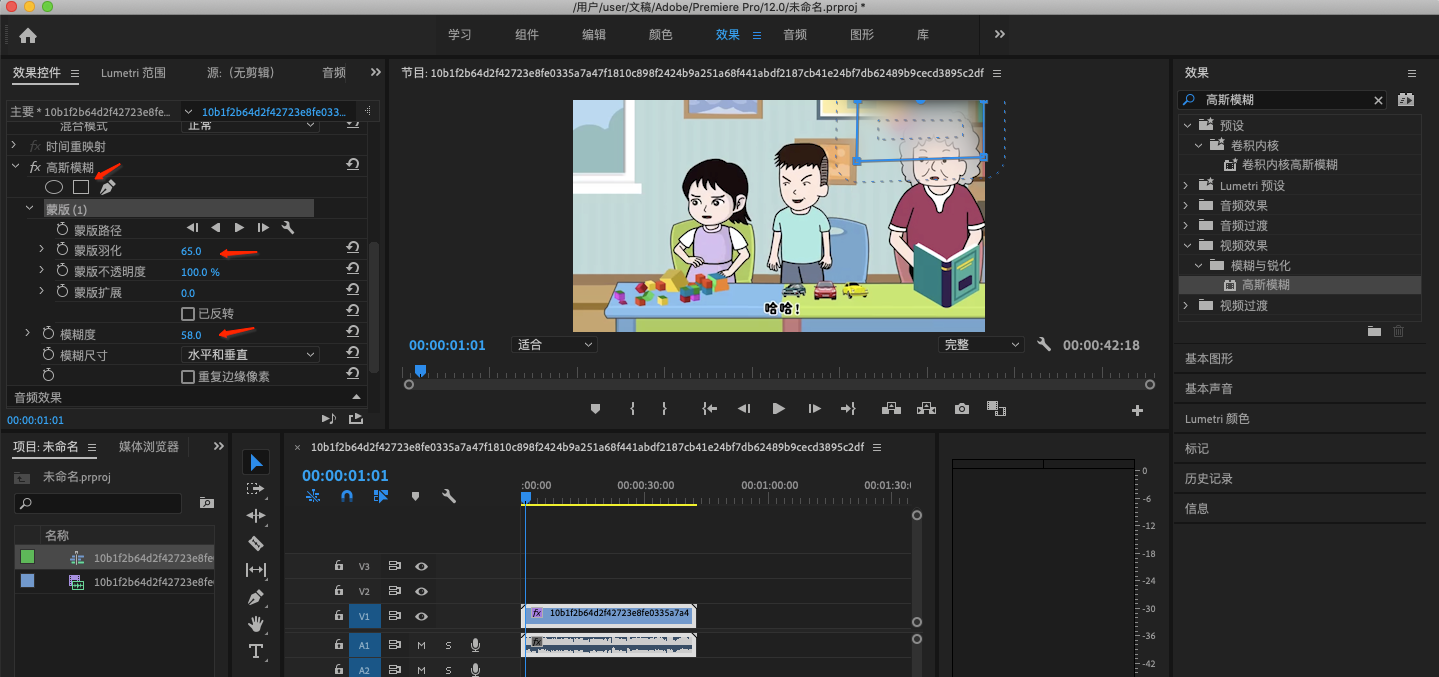Select the free-draw bezier pen mask tool
This screenshot has width=1439, height=677.
click(x=107, y=187)
